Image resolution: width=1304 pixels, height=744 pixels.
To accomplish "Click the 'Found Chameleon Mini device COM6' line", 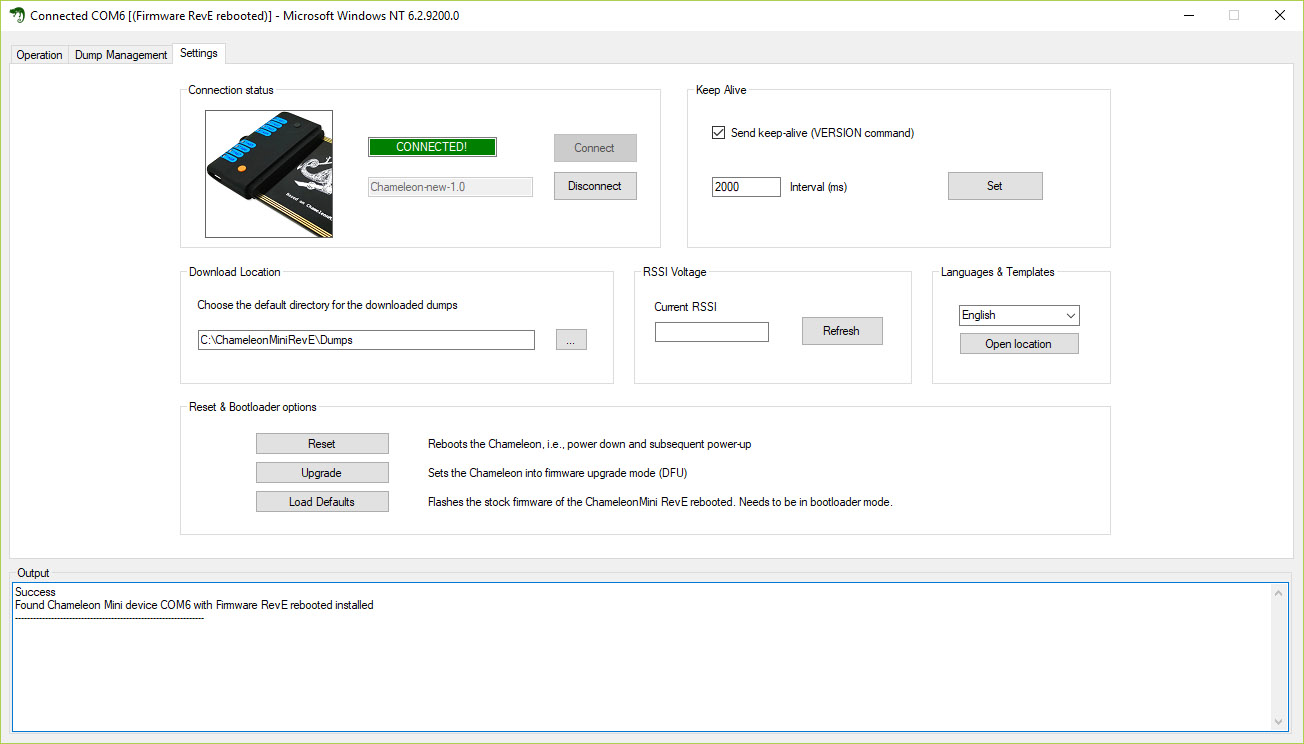I will pos(194,605).
